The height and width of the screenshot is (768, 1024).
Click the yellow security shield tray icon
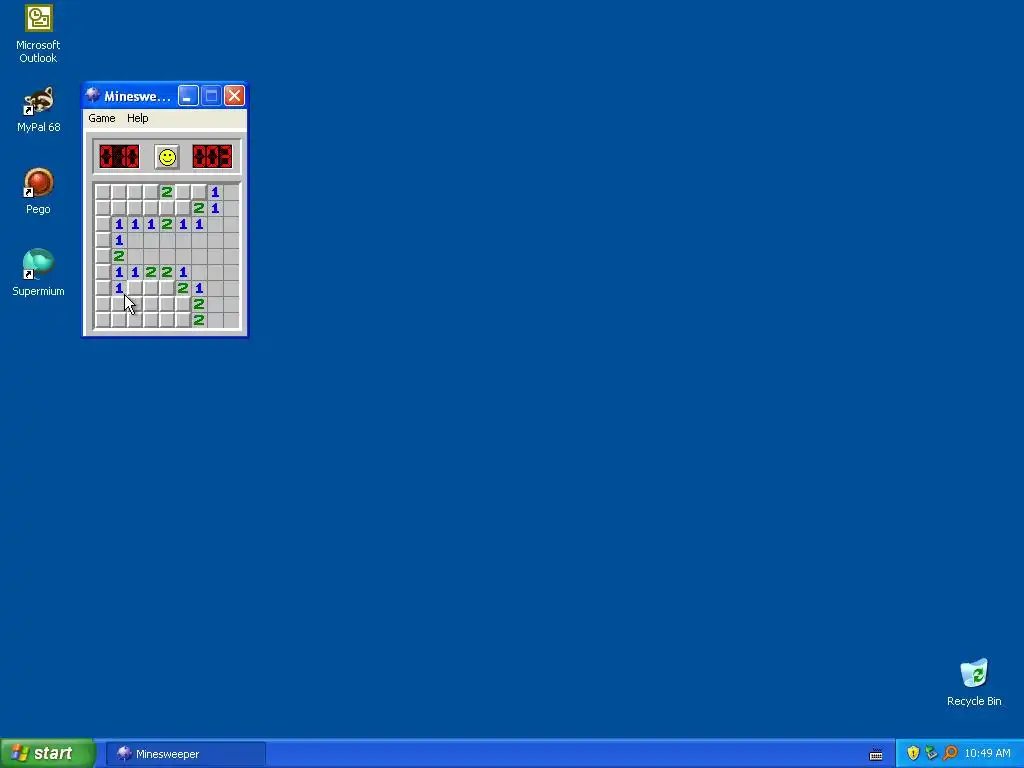913,754
